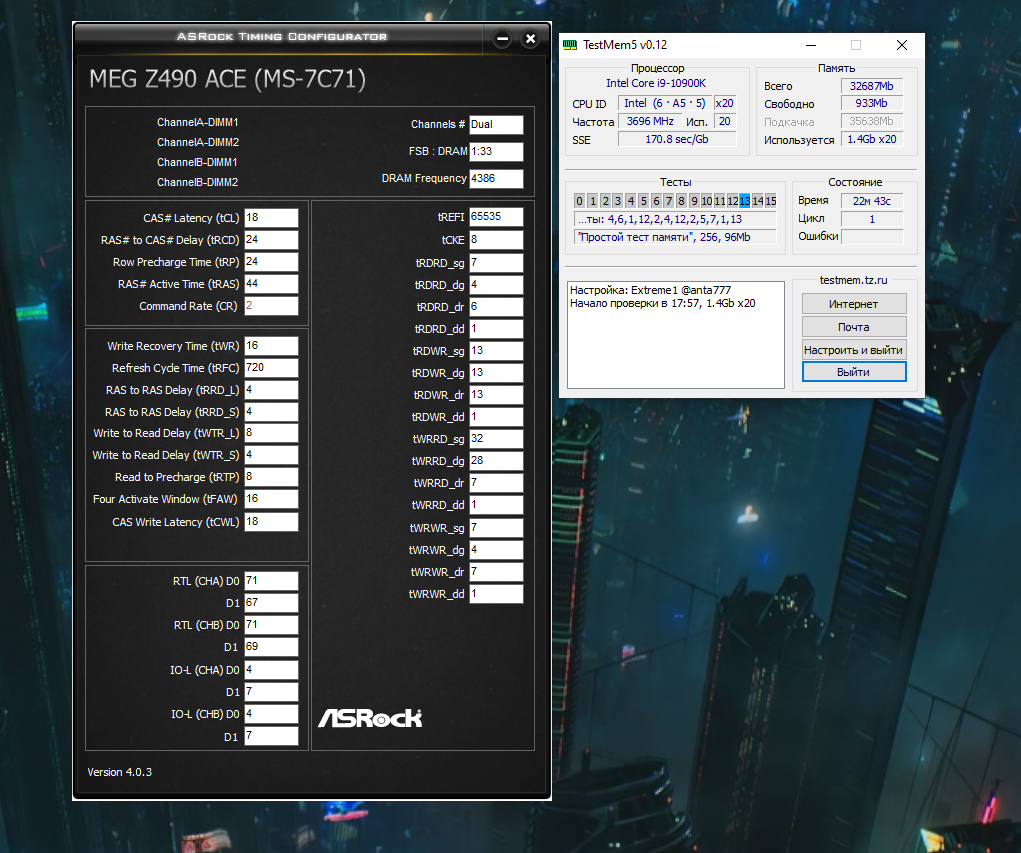Viewport: 1021px width, 853px height.
Task: Click the CAS Write Latency (tCWL) field
Action: pyautogui.click(x=272, y=522)
